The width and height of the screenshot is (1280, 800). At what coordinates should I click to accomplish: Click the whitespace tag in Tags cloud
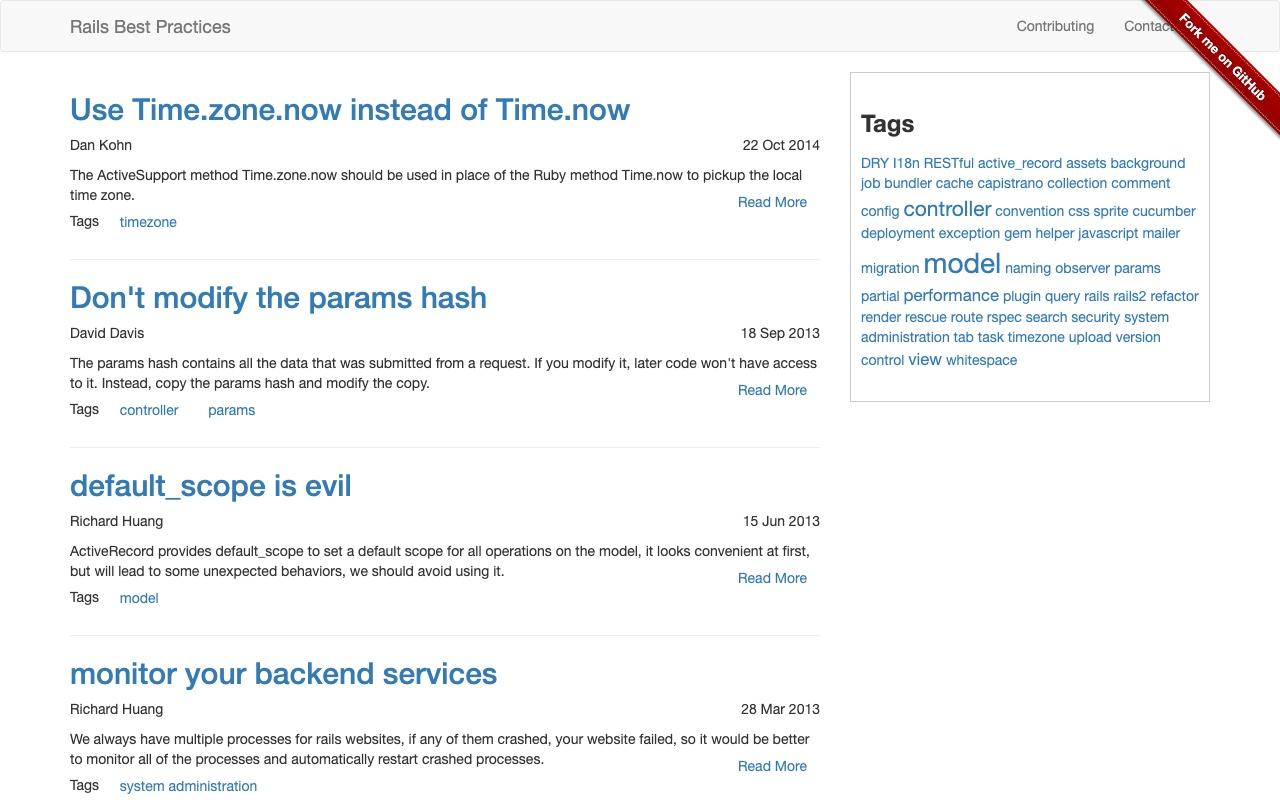[982, 360]
